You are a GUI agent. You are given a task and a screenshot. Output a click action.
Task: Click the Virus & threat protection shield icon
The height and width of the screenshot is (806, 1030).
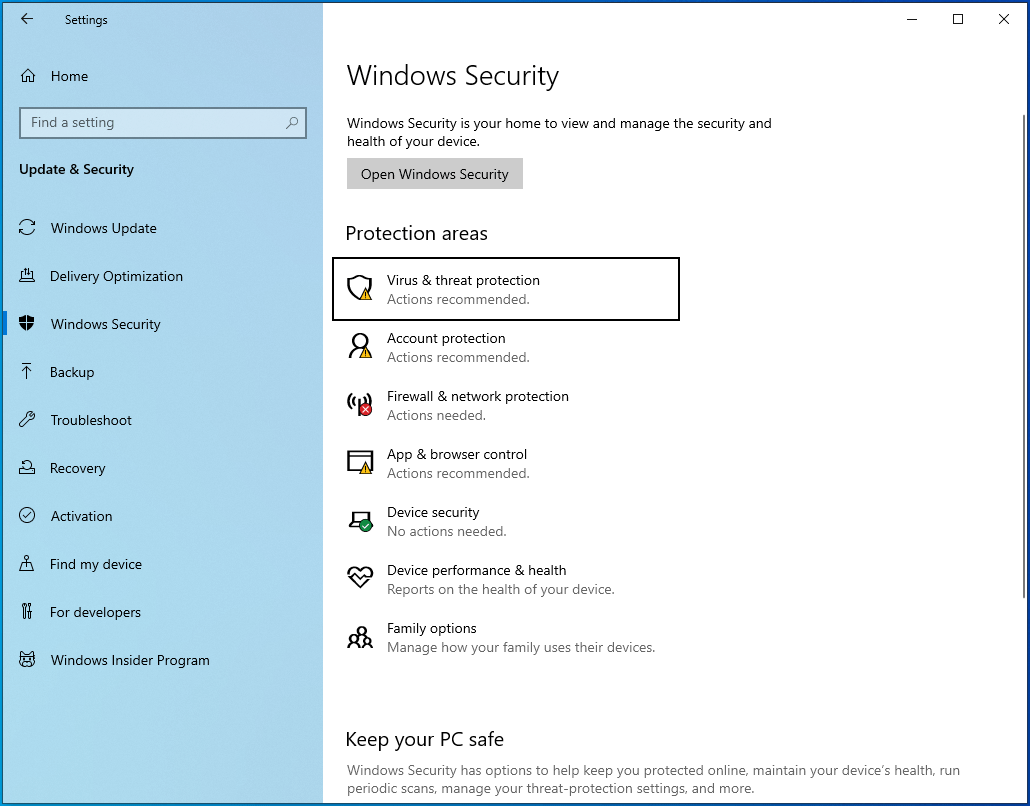[x=359, y=289]
